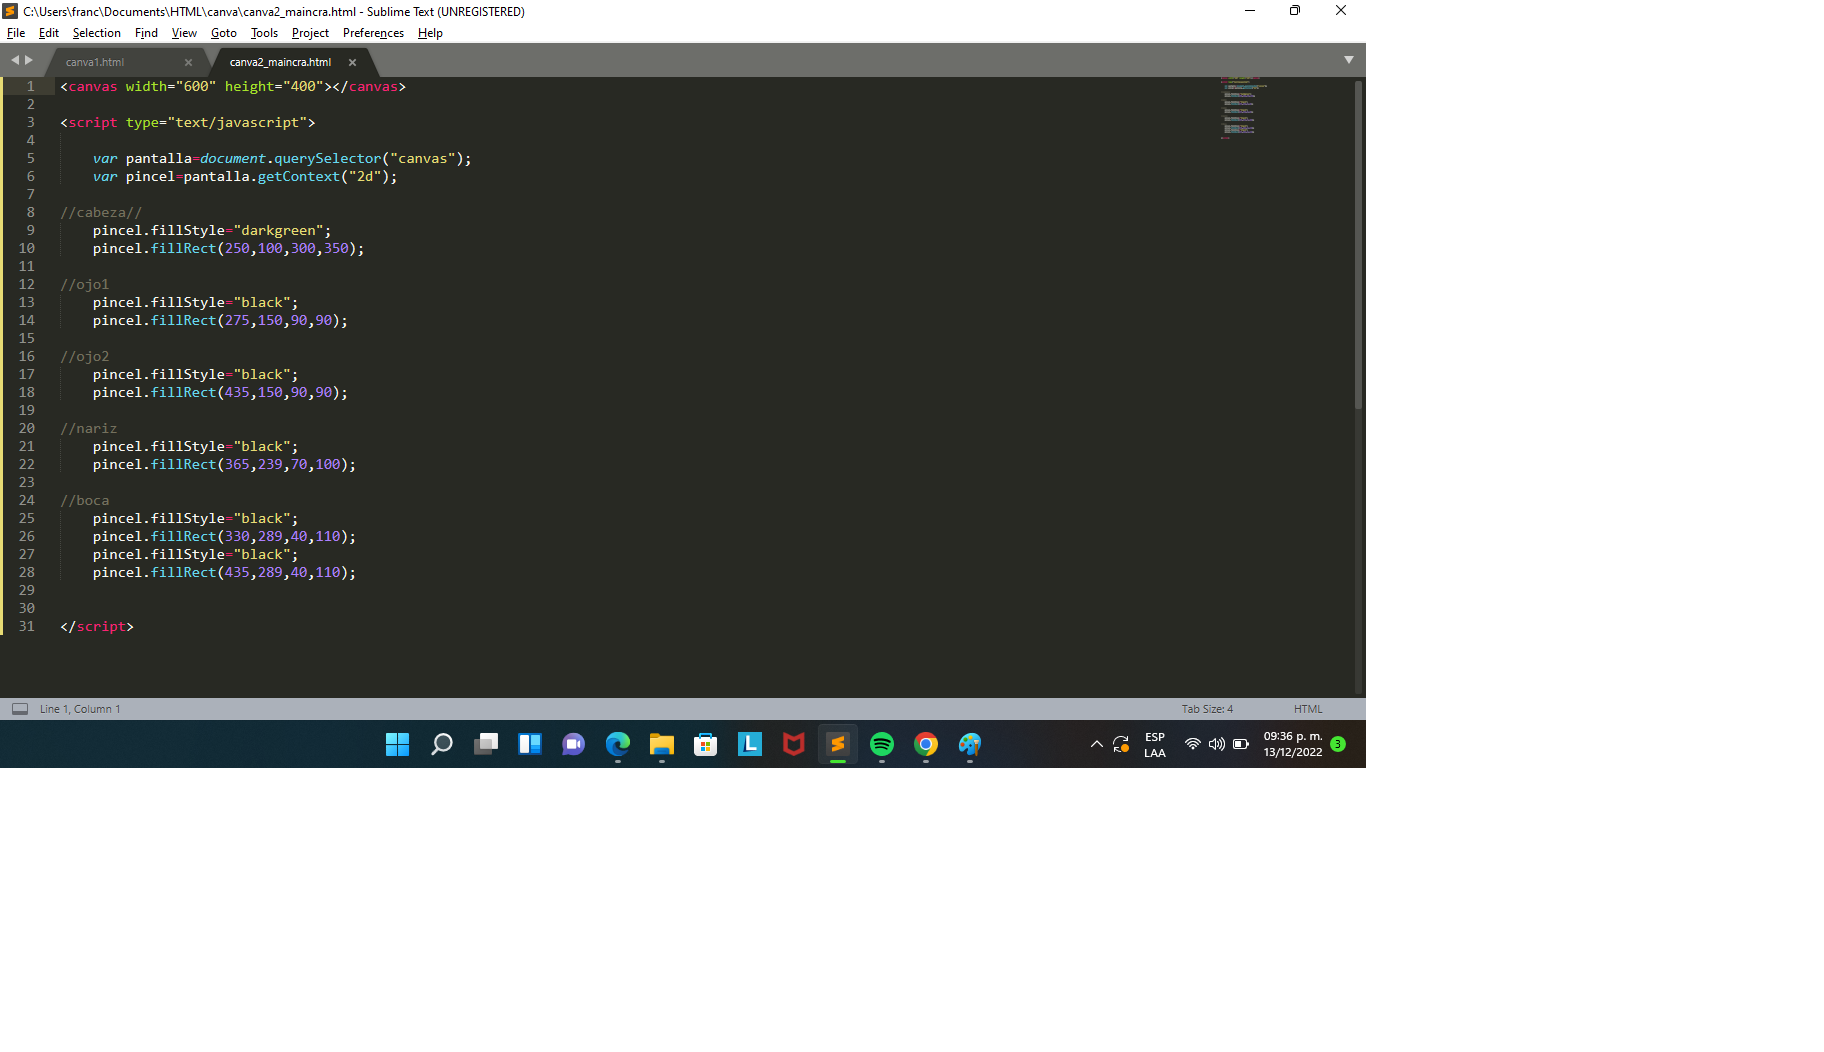Click getContext("2d") on line 6

tap(324, 177)
